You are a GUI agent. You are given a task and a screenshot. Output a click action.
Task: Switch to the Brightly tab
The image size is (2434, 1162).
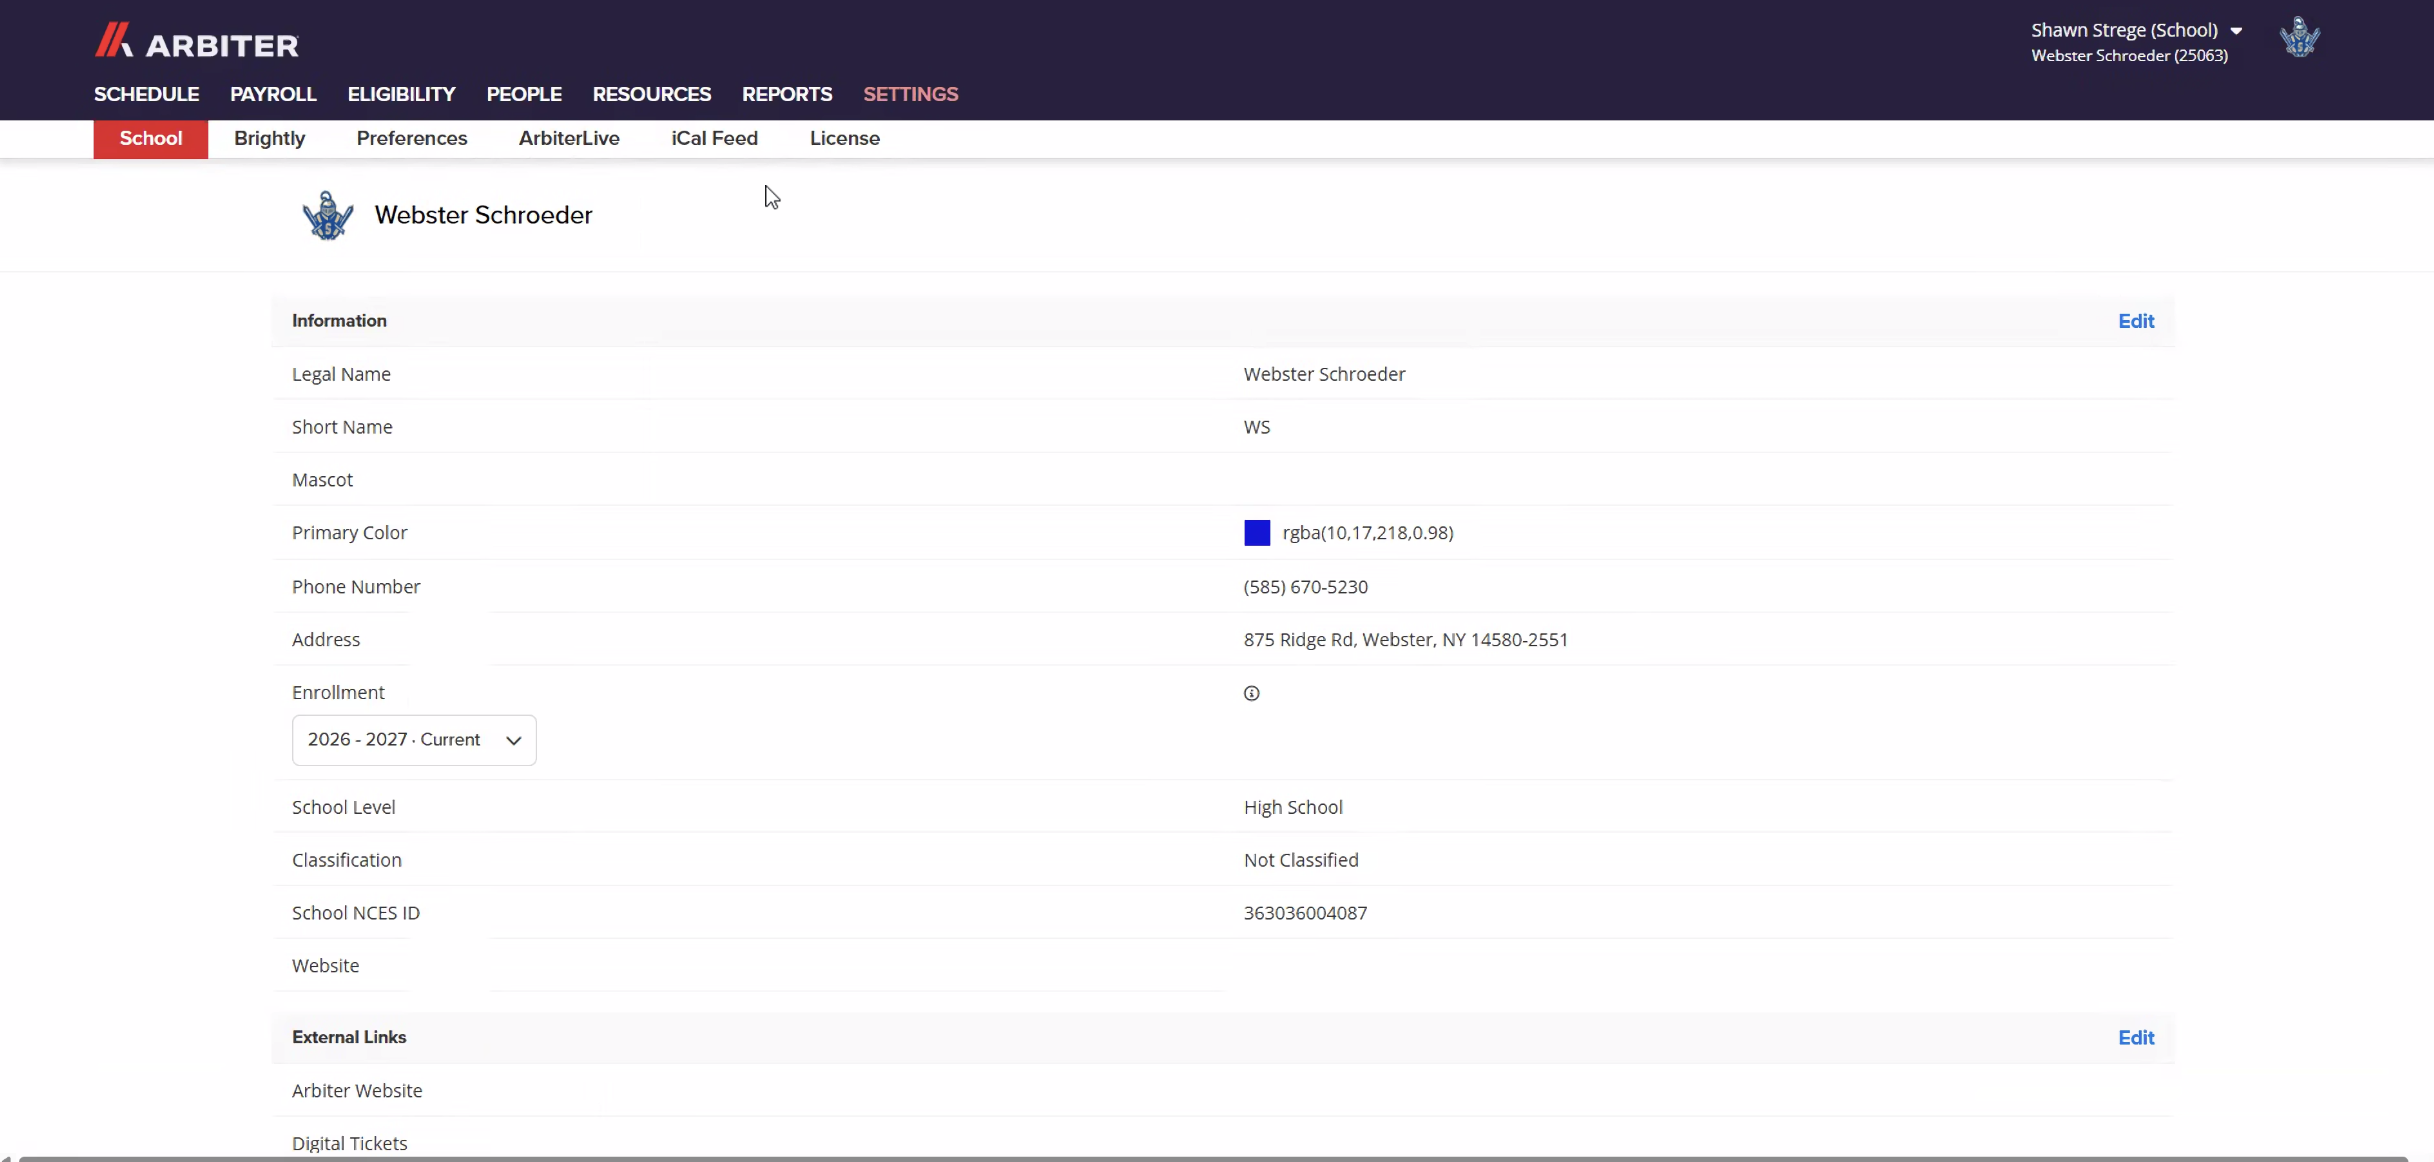point(270,139)
